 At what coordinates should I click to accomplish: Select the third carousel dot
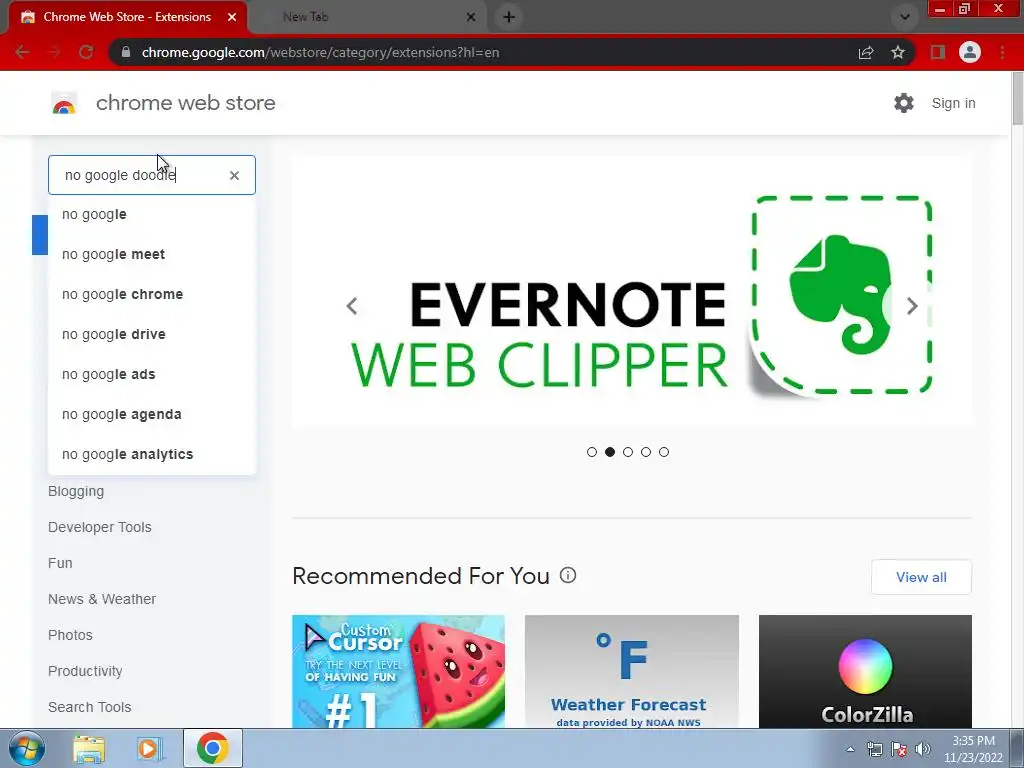628,452
